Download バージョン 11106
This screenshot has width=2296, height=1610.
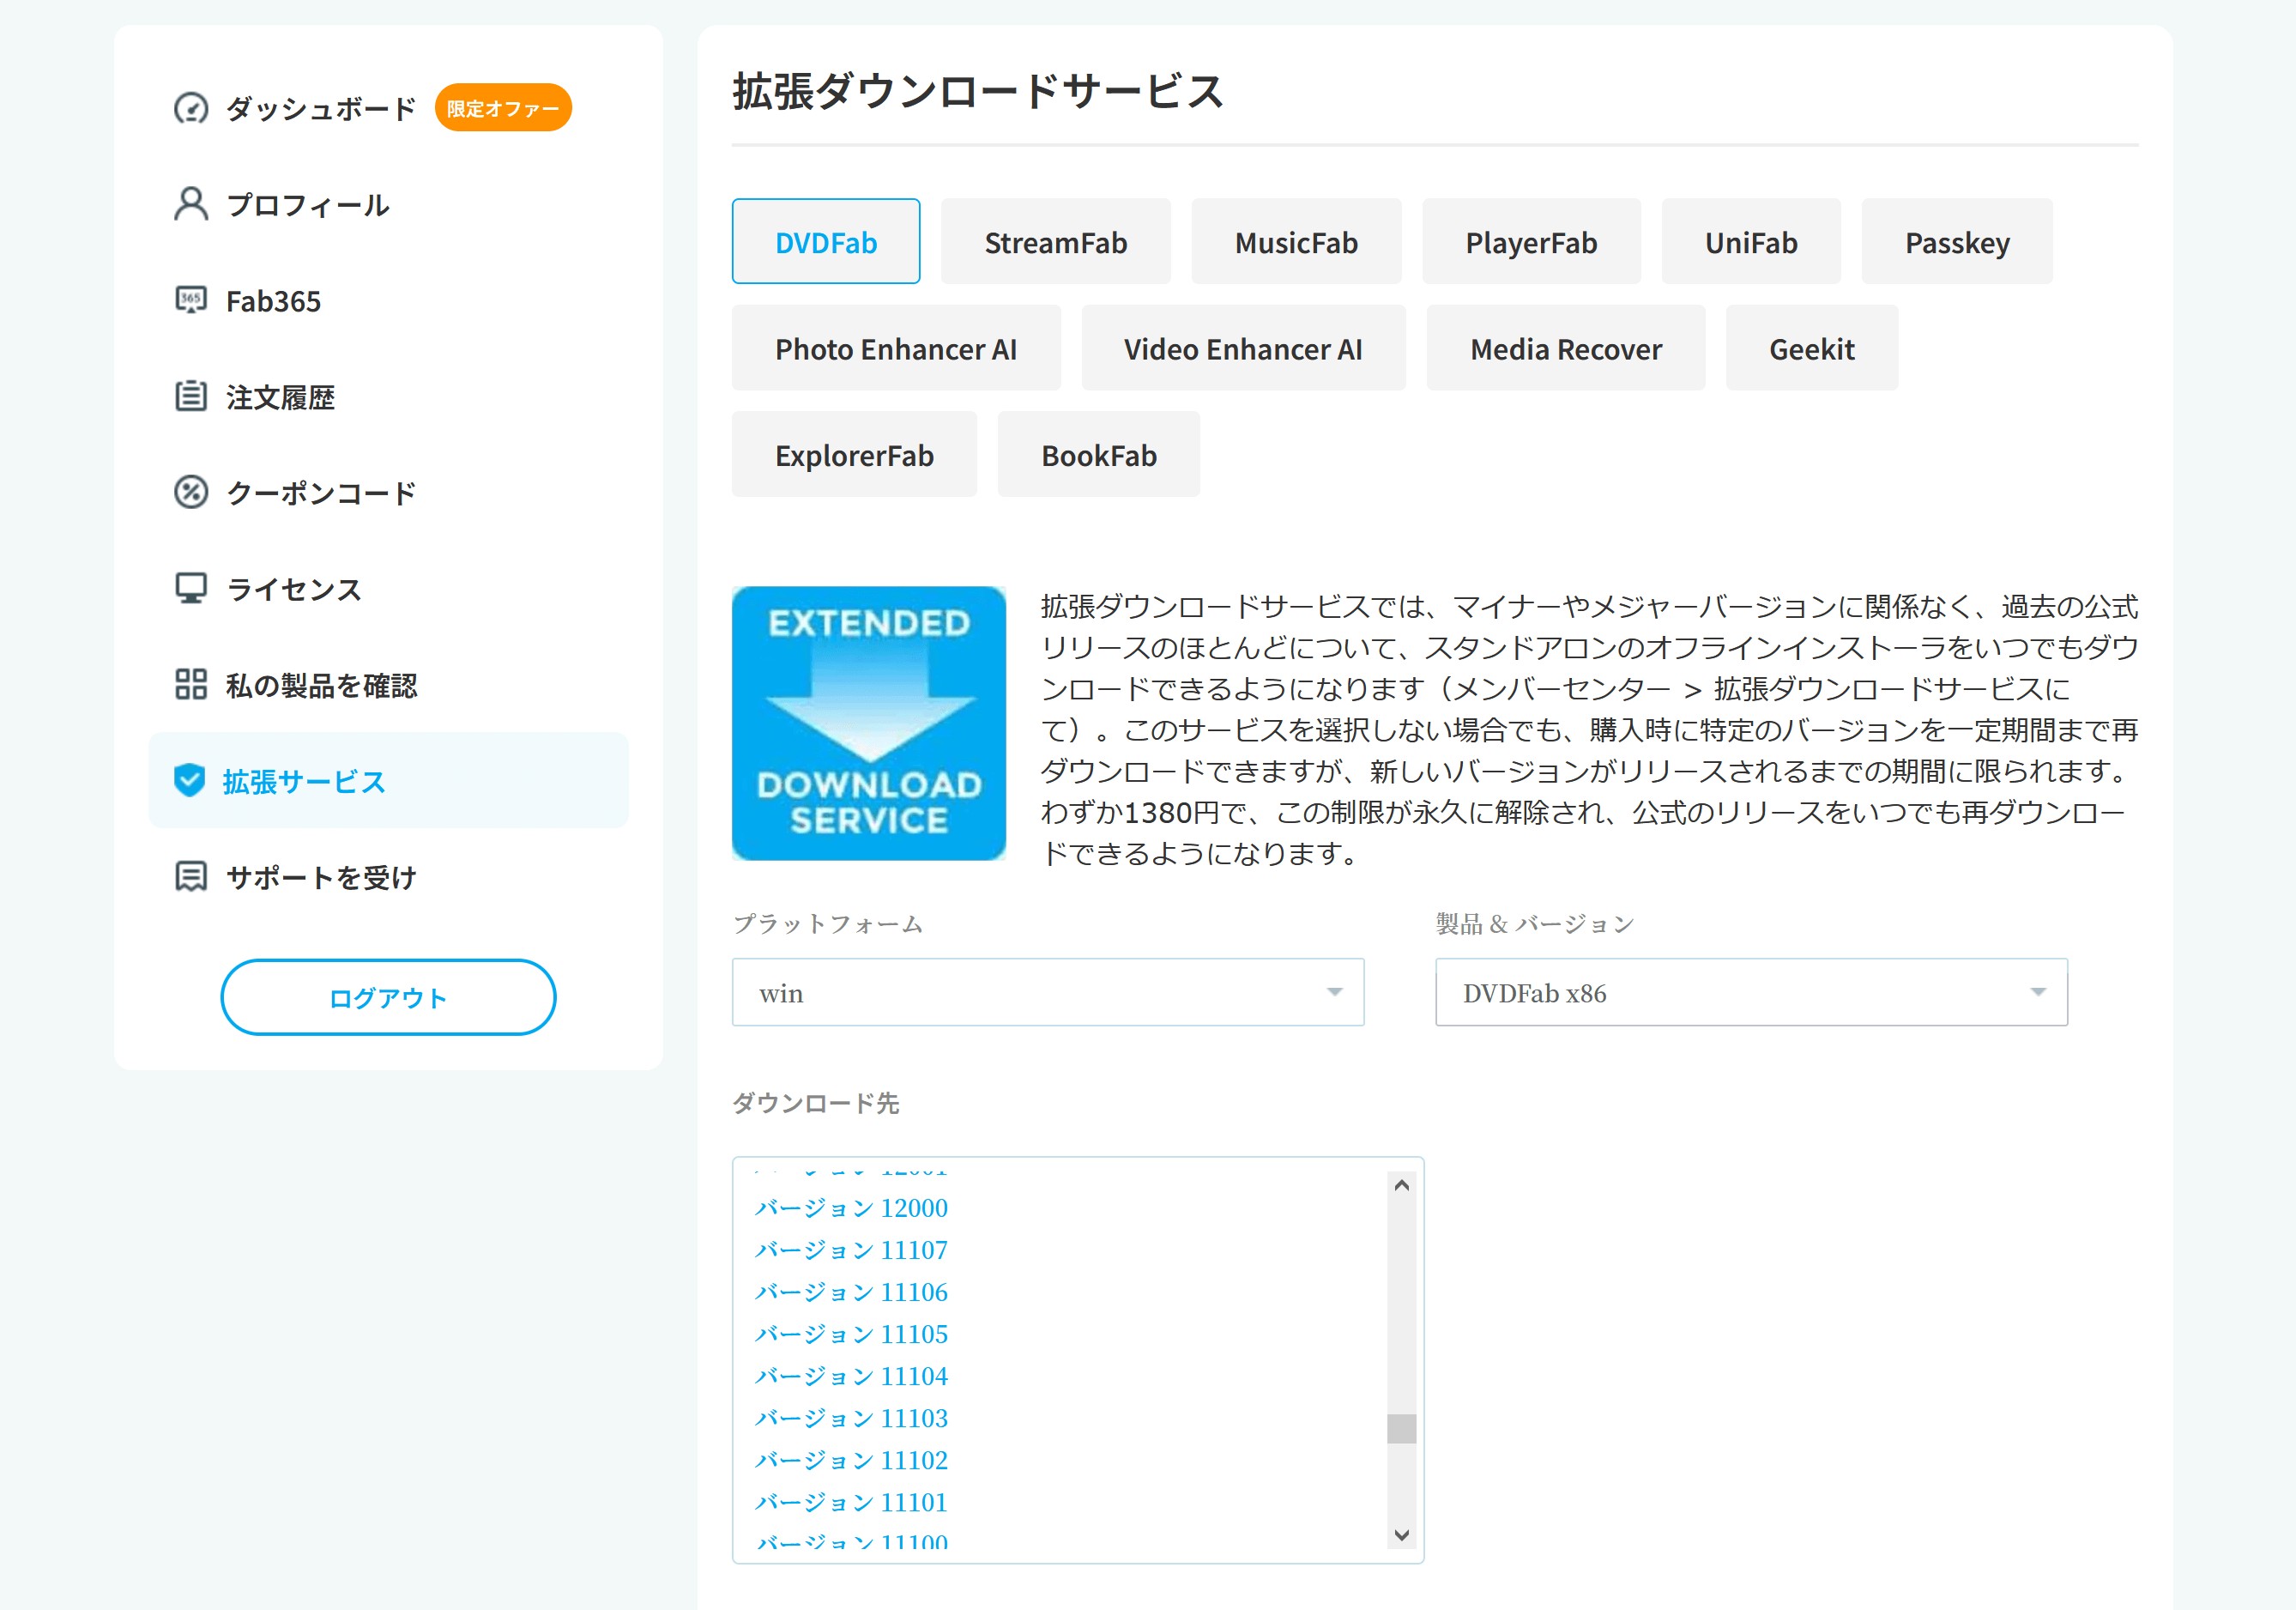click(851, 1292)
